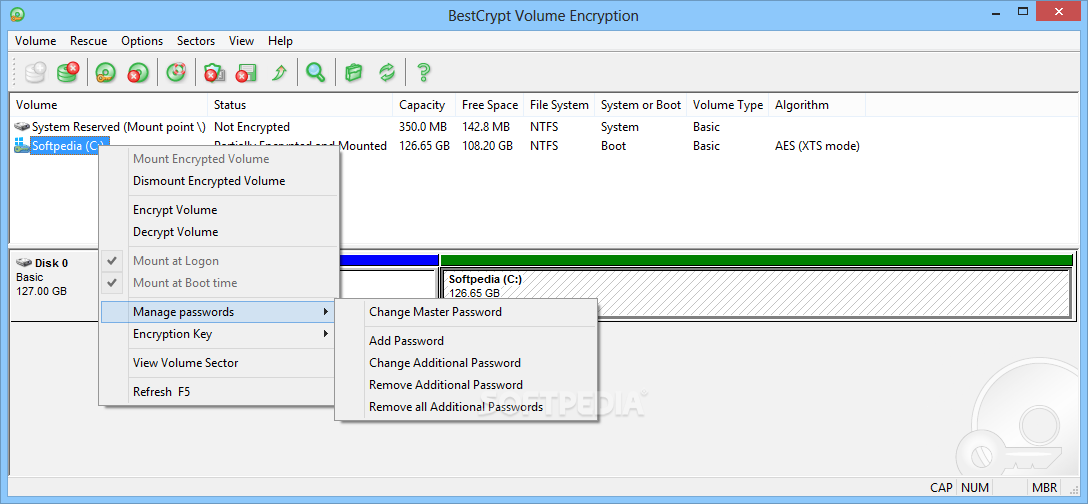The height and width of the screenshot is (504, 1088).
Task: Click the toolbar drag grip handle
Action: point(14,72)
